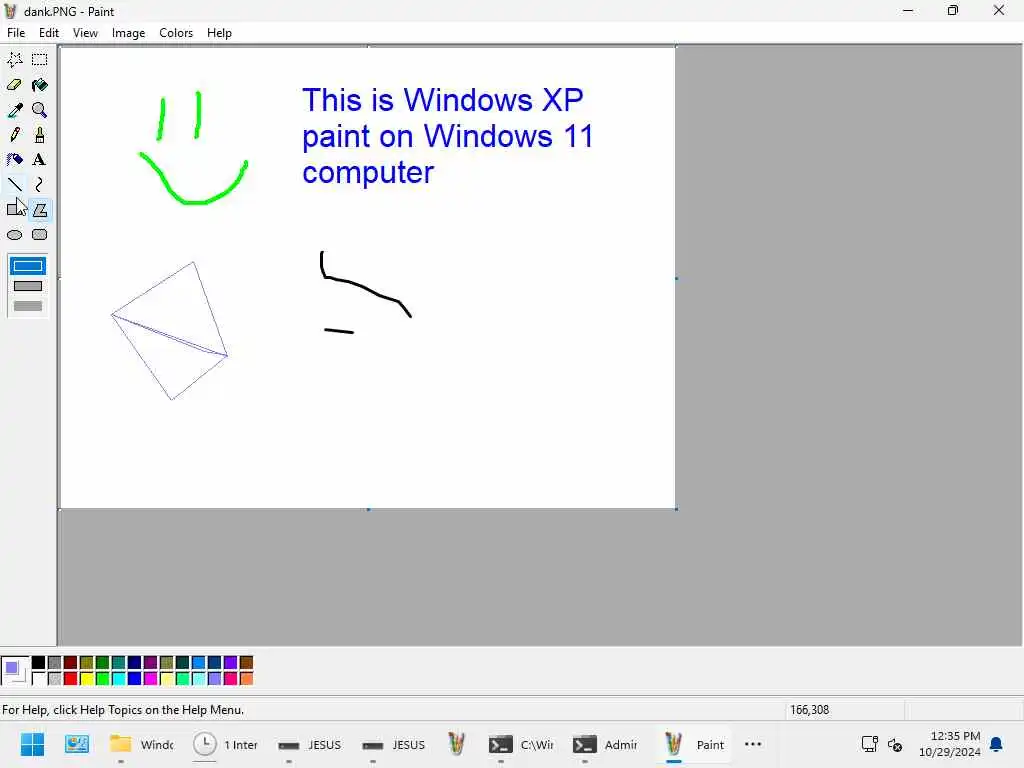The image size is (1024, 768).
Task: Choose the hot pink swatch
Action: pos(231,679)
